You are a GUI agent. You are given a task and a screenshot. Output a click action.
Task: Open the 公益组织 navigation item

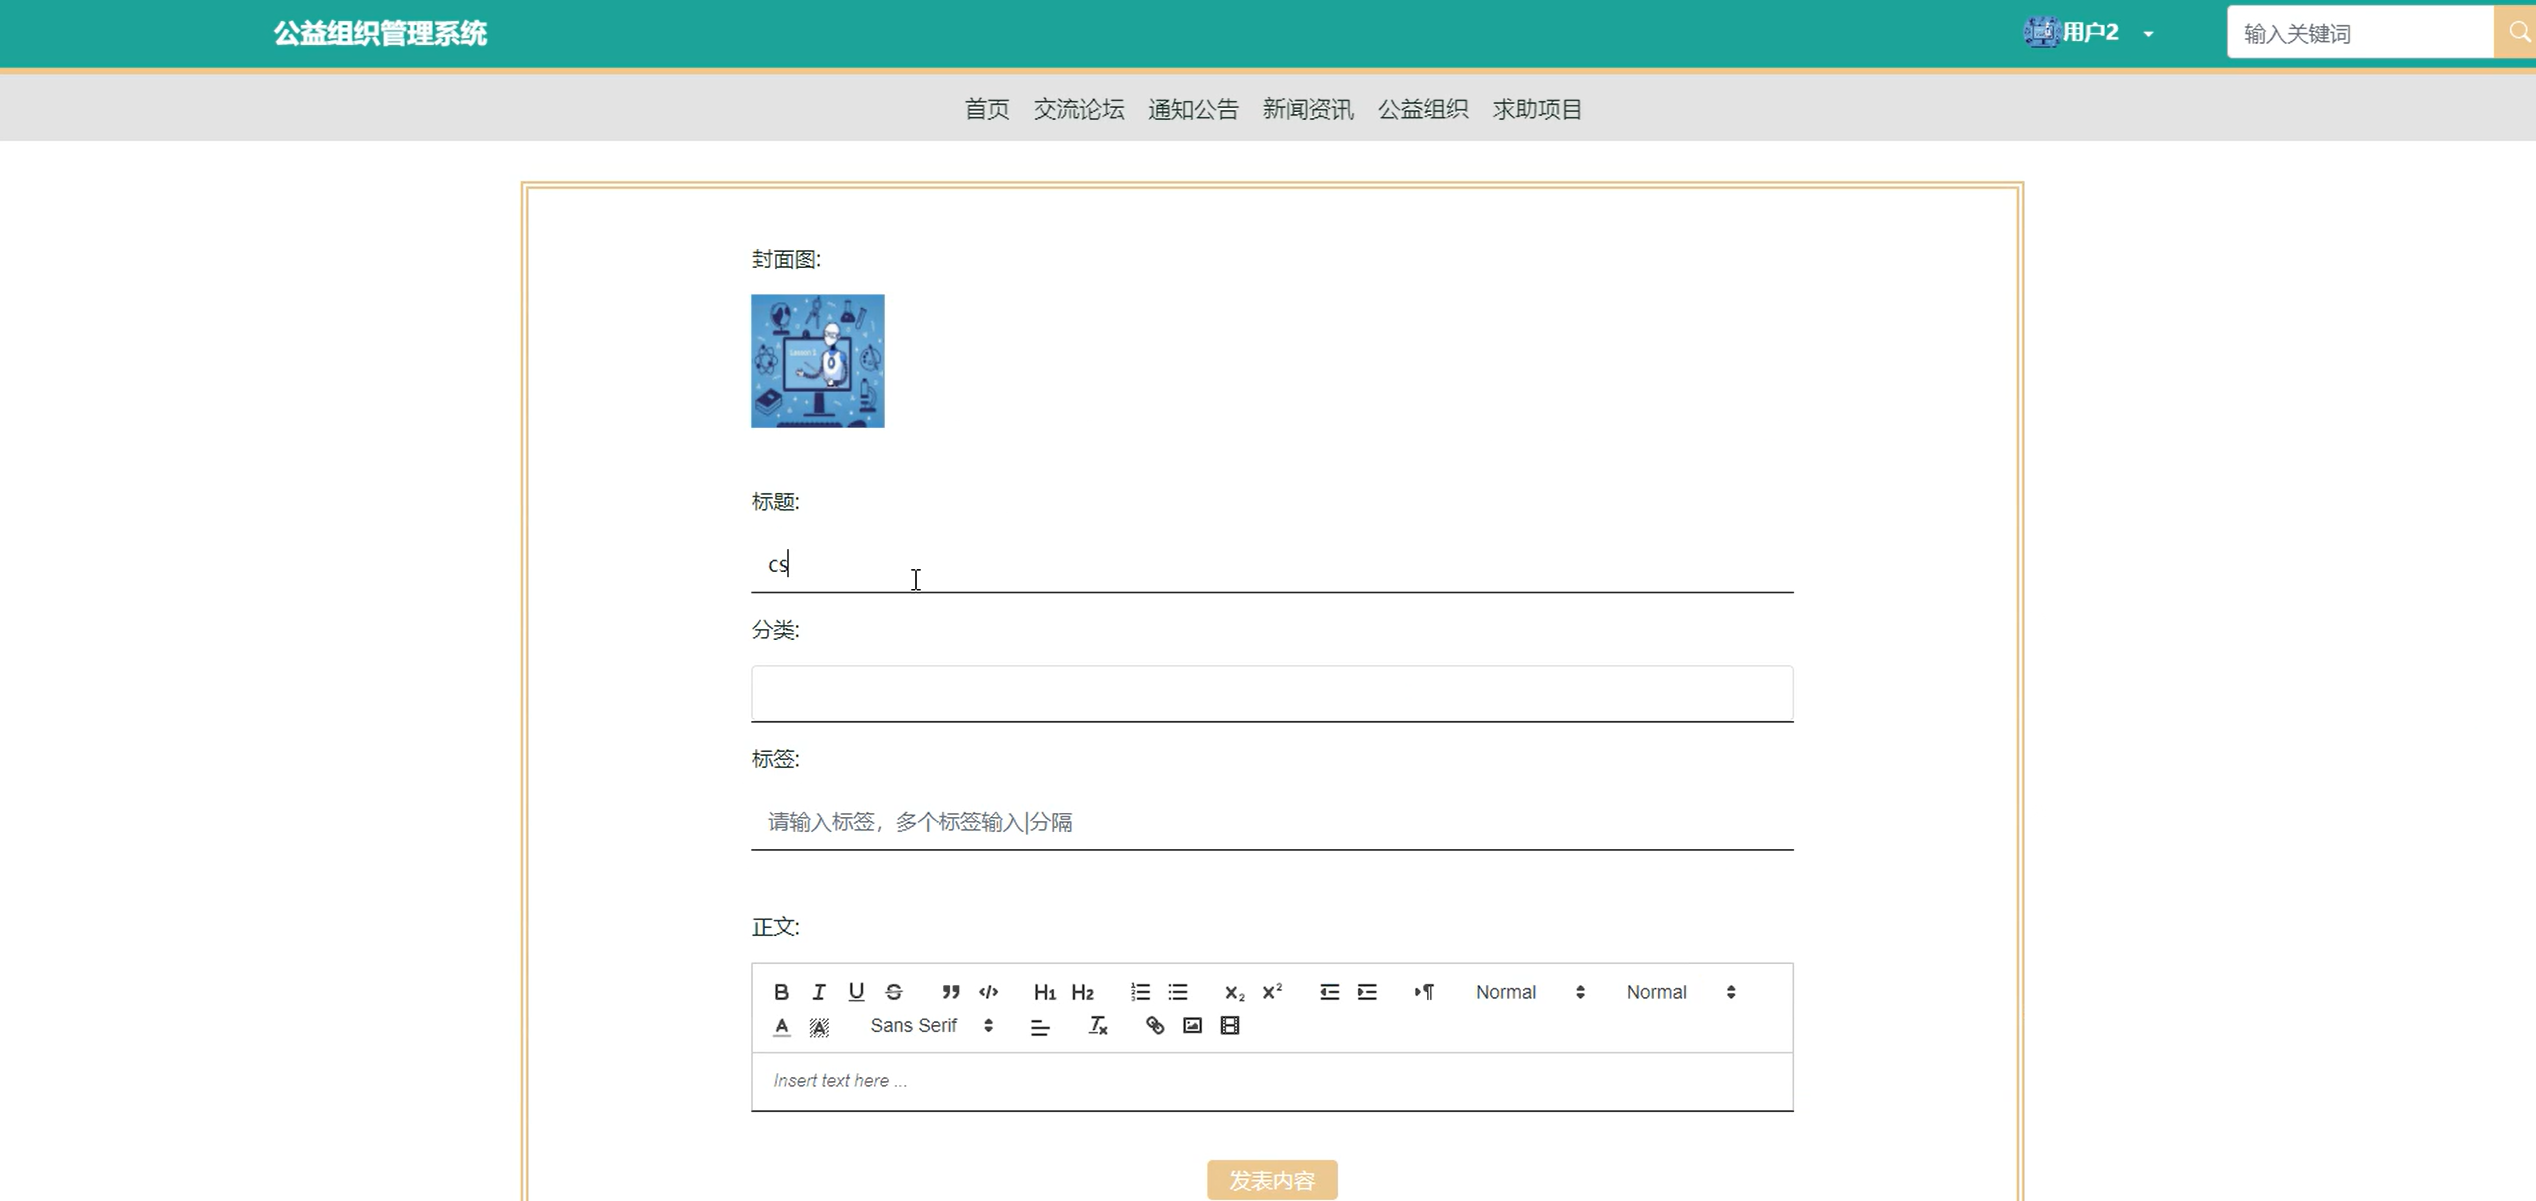point(1422,109)
